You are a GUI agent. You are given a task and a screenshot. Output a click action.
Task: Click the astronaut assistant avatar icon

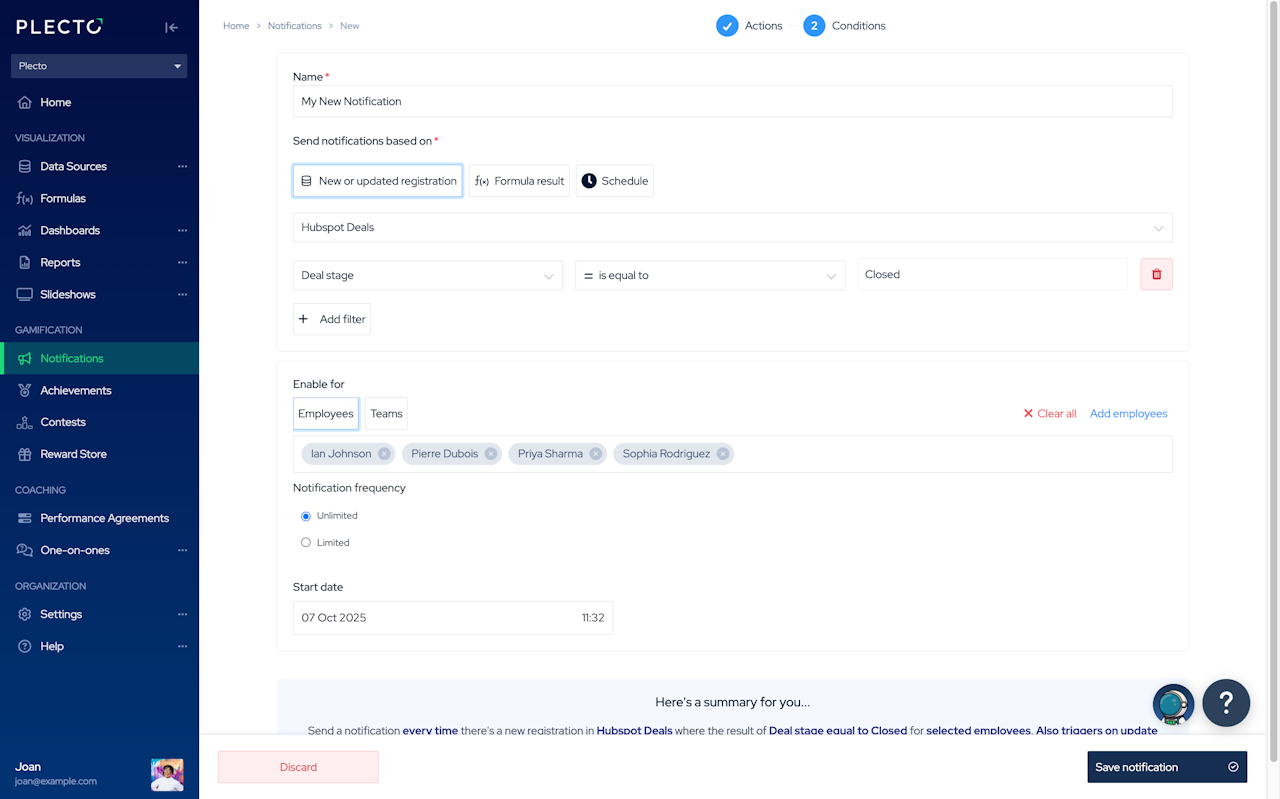coord(1173,705)
